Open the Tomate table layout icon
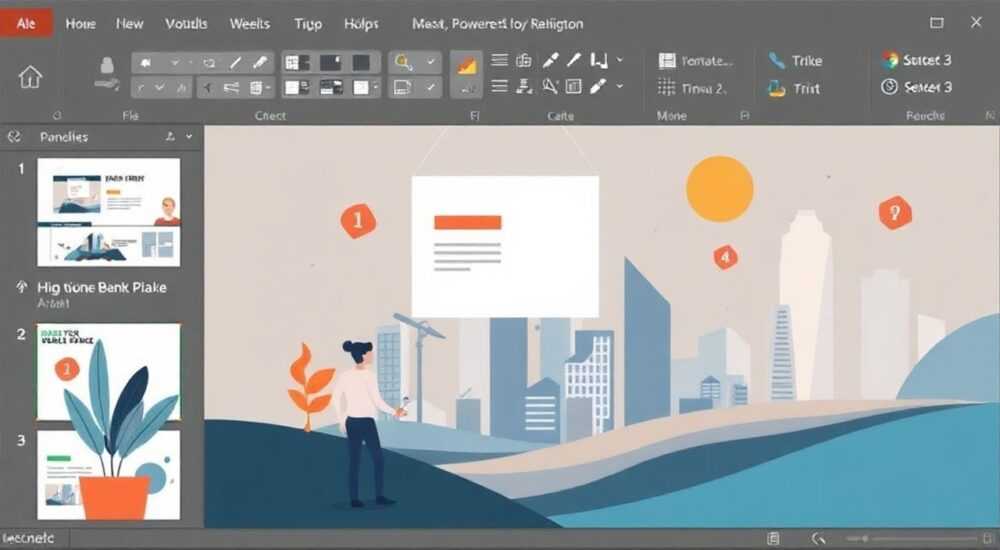This screenshot has height=550, width=1000. pyautogui.click(x=666, y=61)
